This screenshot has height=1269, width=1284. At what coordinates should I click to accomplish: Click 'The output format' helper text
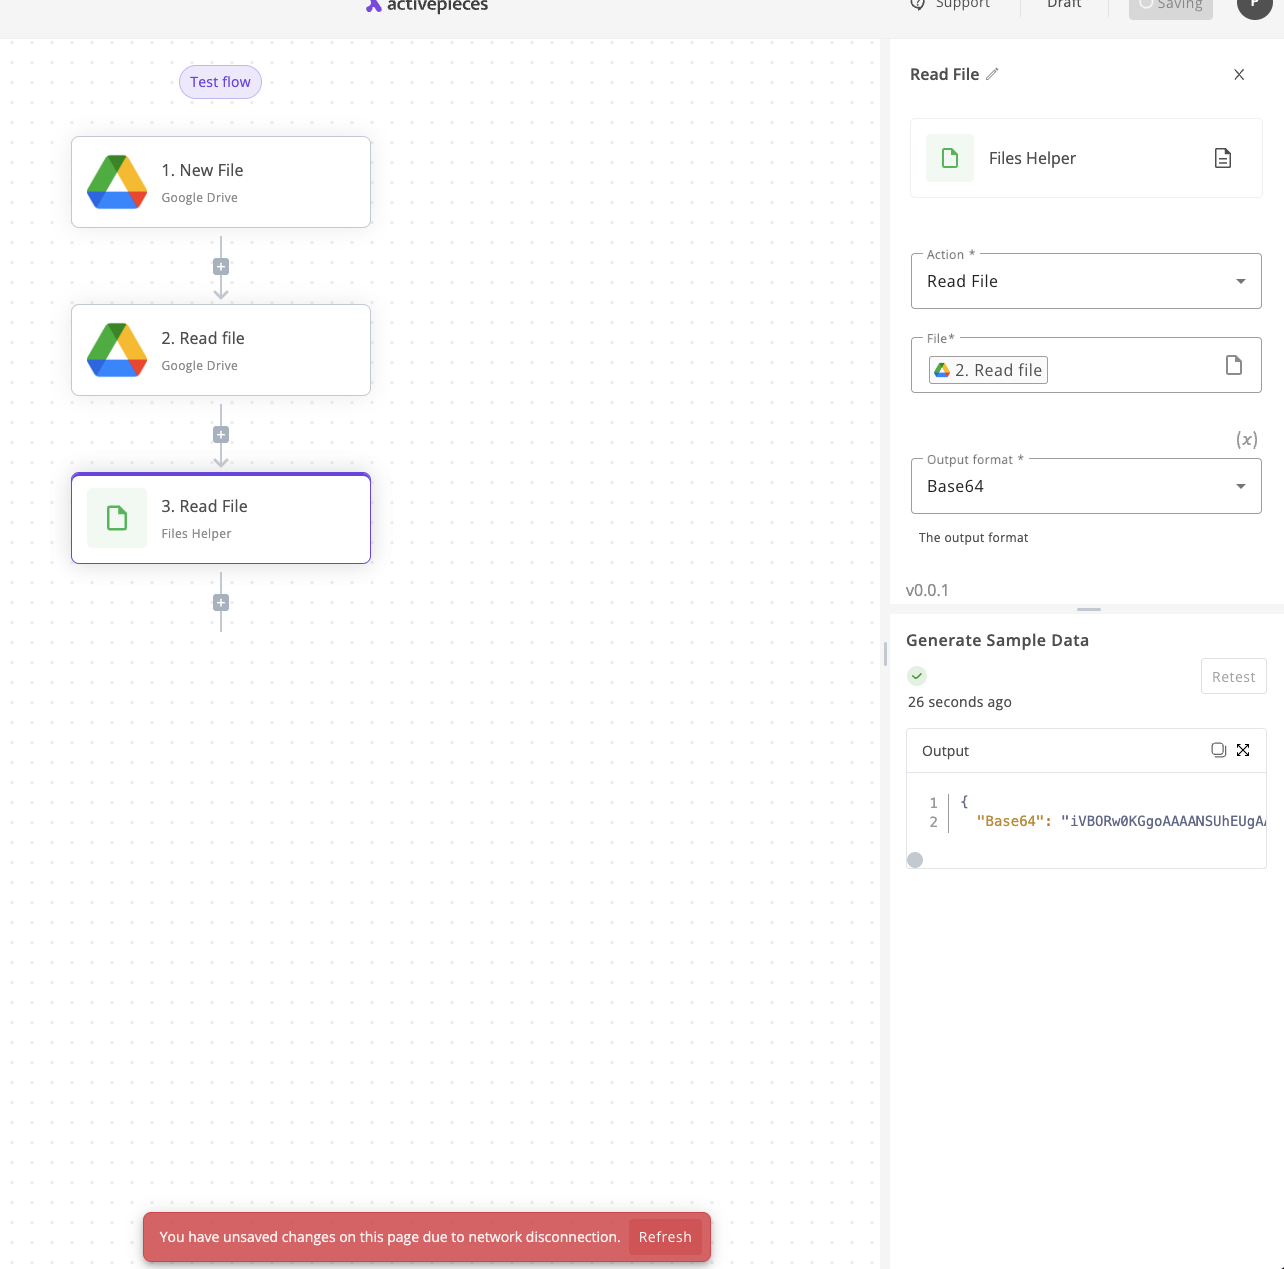tap(973, 537)
